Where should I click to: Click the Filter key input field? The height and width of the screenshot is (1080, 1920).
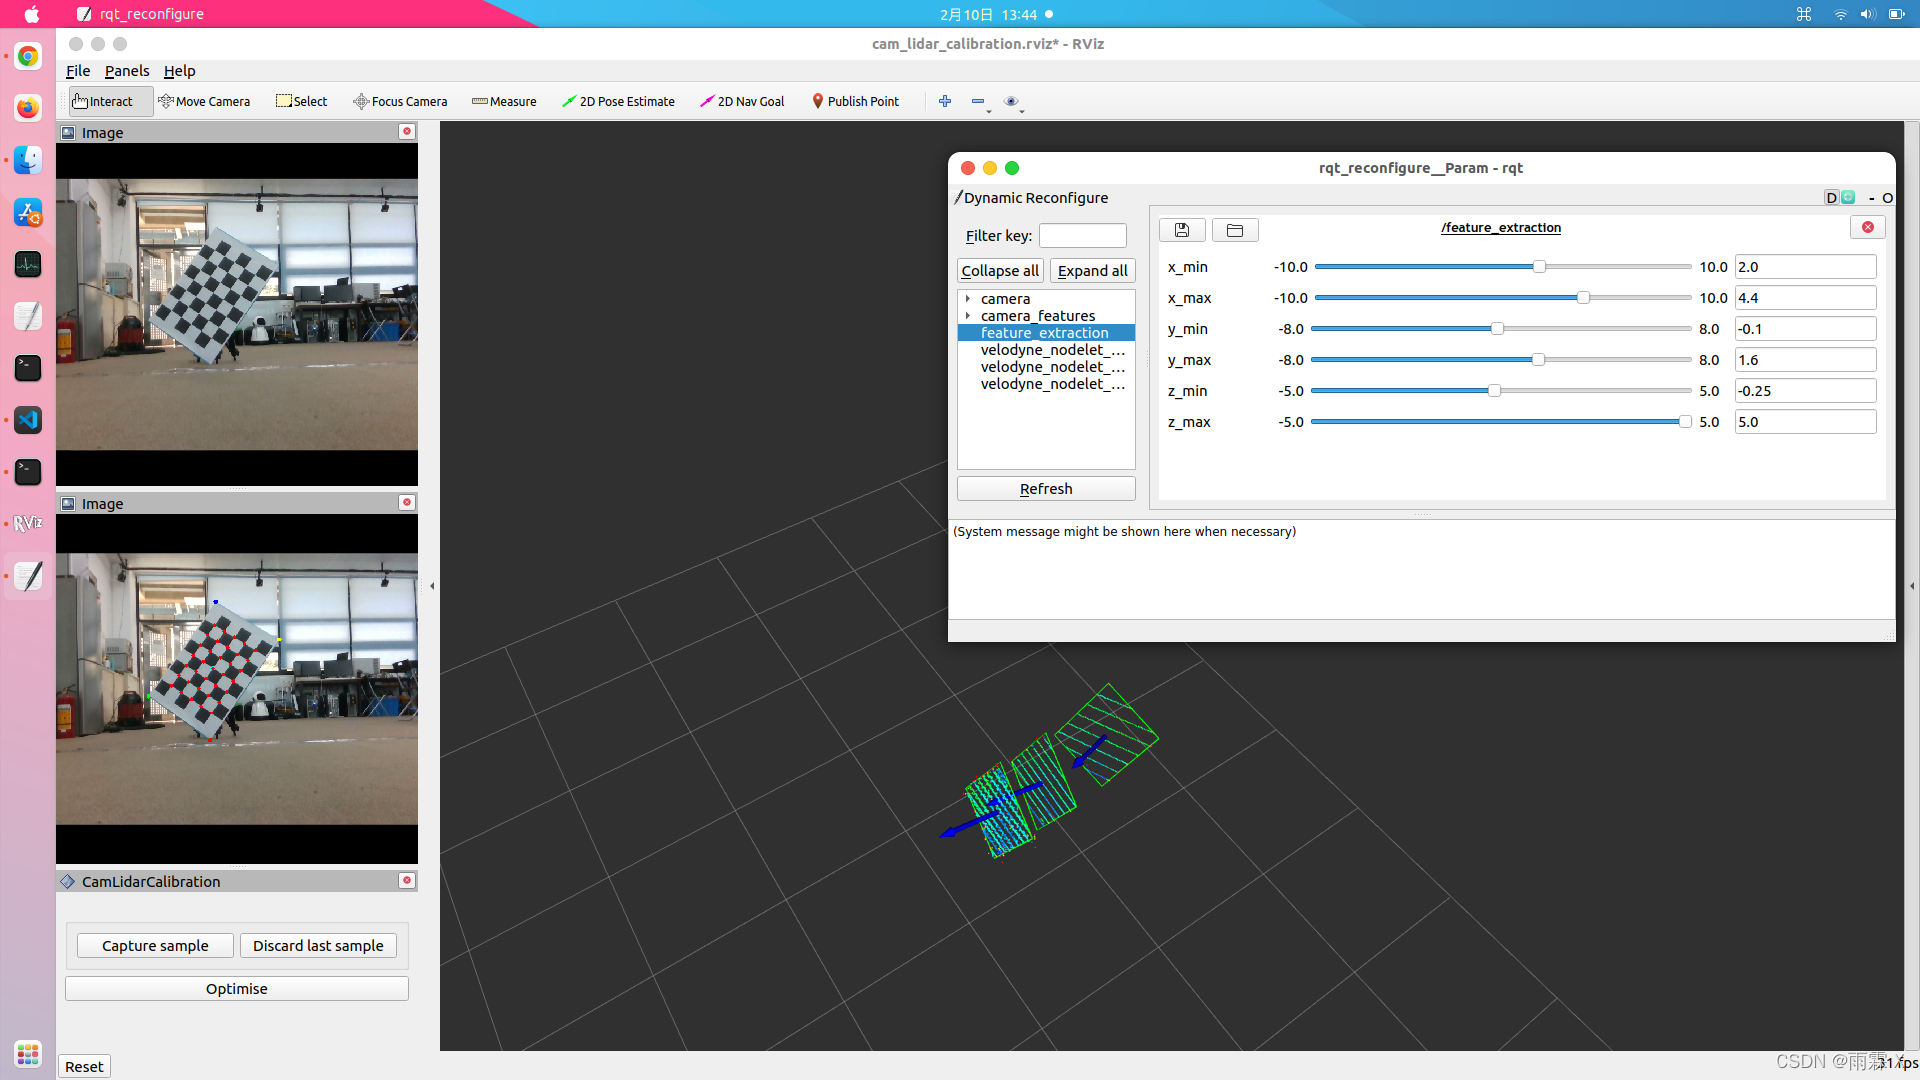tap(1082, 236)
